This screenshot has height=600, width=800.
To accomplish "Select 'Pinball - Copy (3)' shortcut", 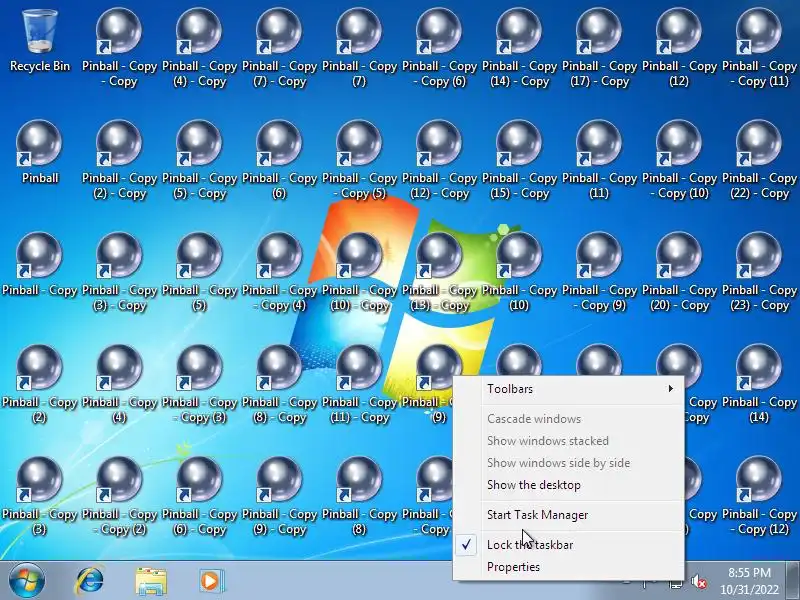I will pos(40,496).
